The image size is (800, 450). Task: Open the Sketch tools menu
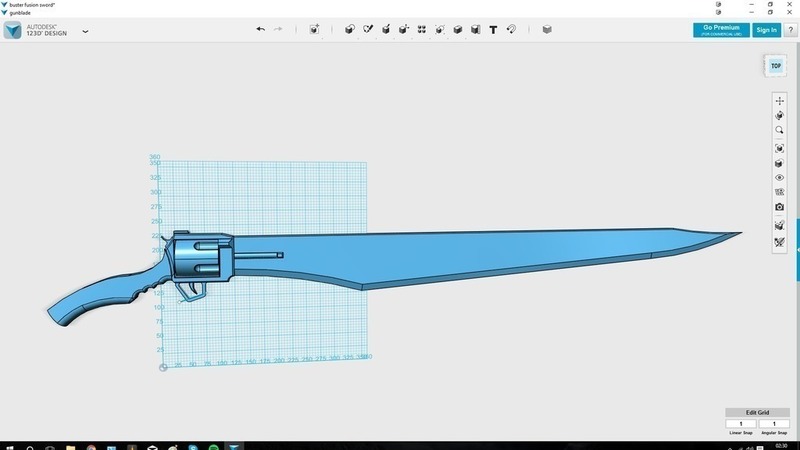coord(368,29)
